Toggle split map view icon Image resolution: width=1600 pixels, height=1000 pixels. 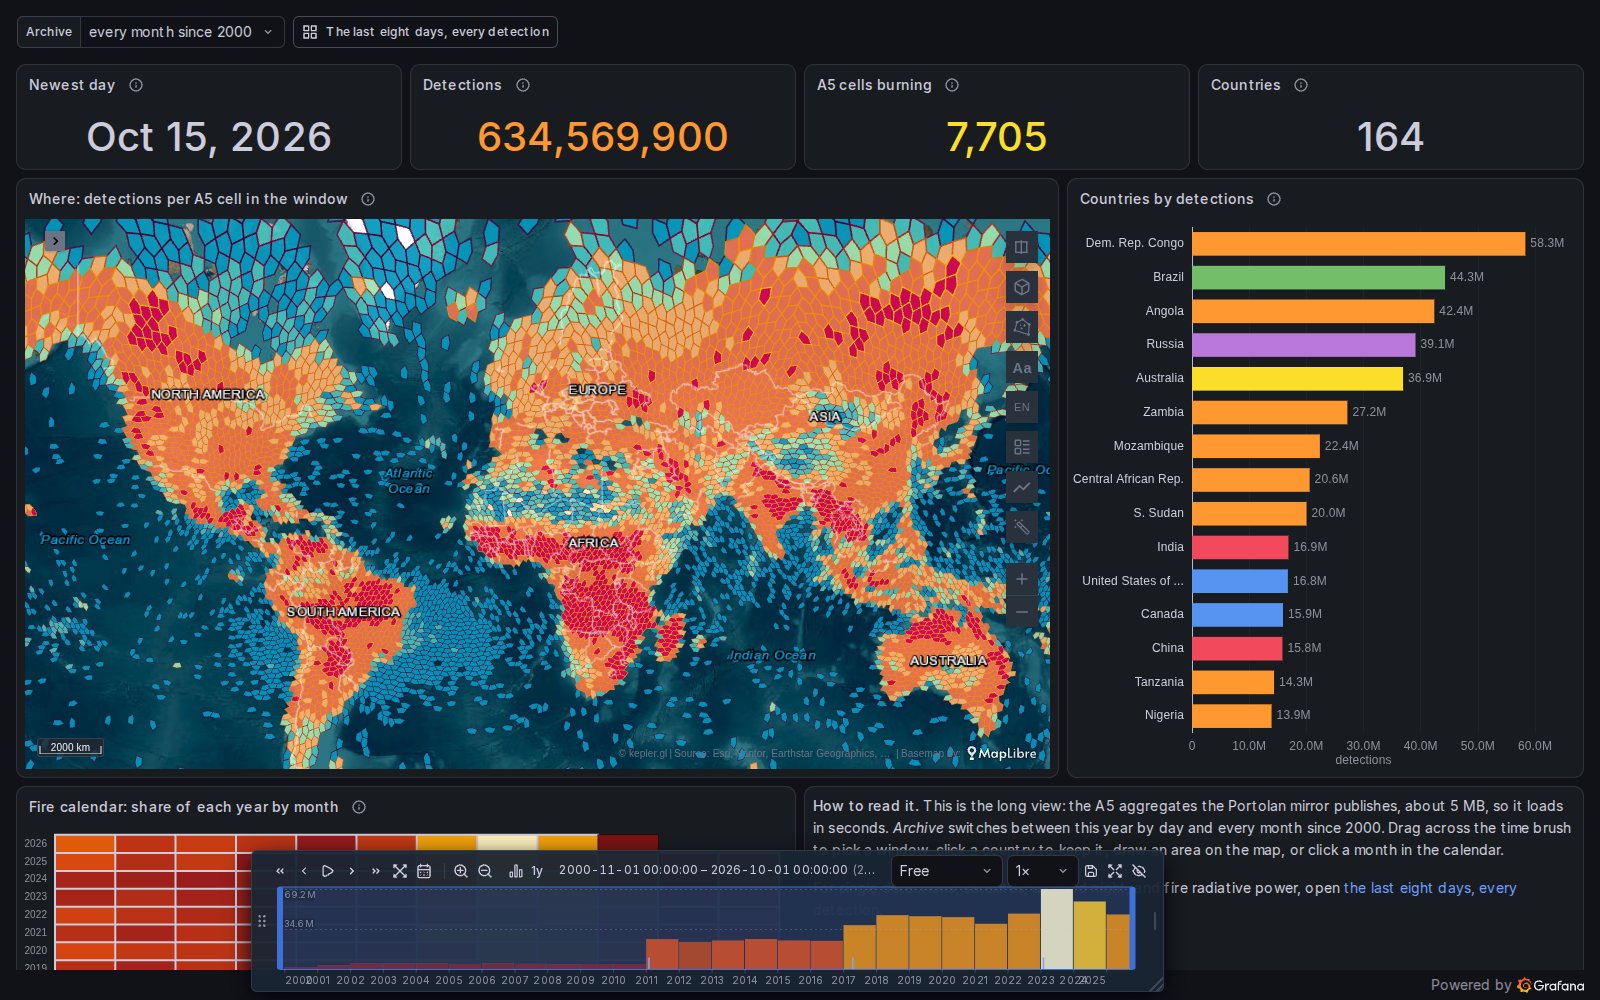[1021, 247]
